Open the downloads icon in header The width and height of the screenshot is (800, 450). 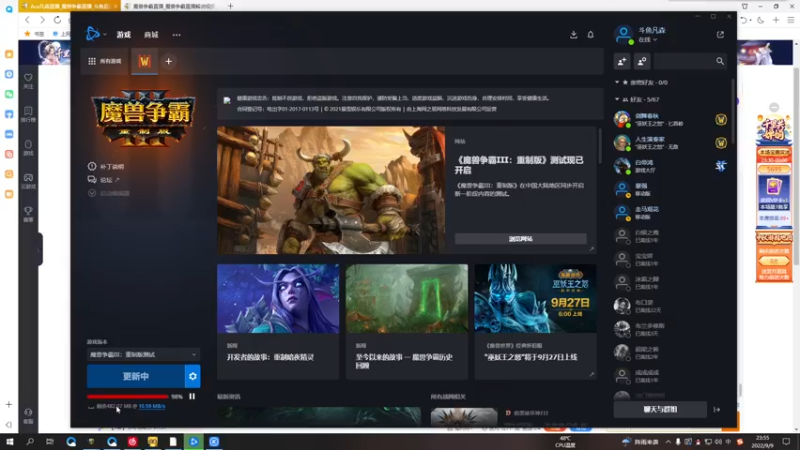[x=573, y=35]
